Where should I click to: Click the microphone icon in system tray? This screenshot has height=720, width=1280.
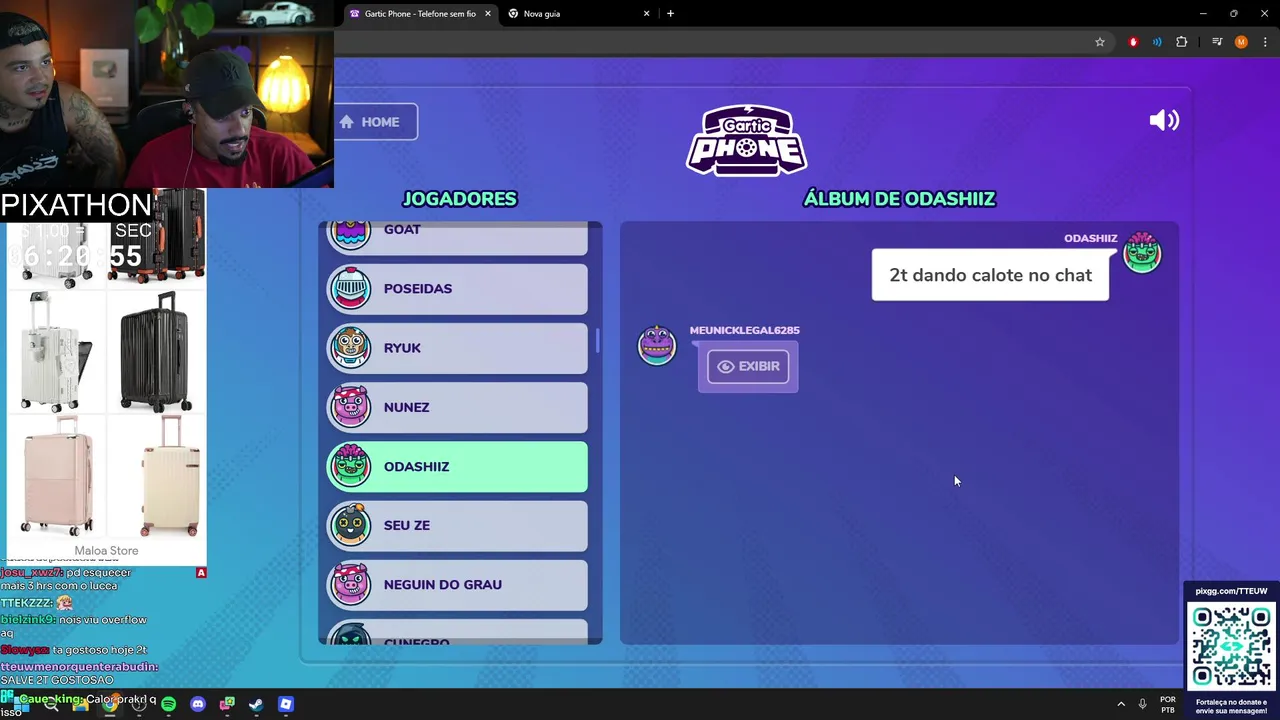pos(1143,704)
